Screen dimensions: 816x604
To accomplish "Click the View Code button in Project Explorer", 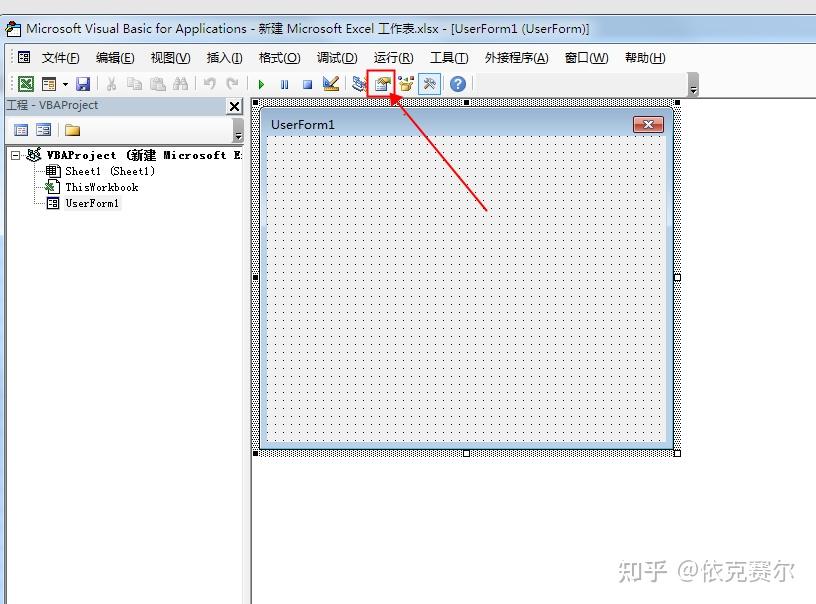I will pyautogui.click(x=21, y=129).
